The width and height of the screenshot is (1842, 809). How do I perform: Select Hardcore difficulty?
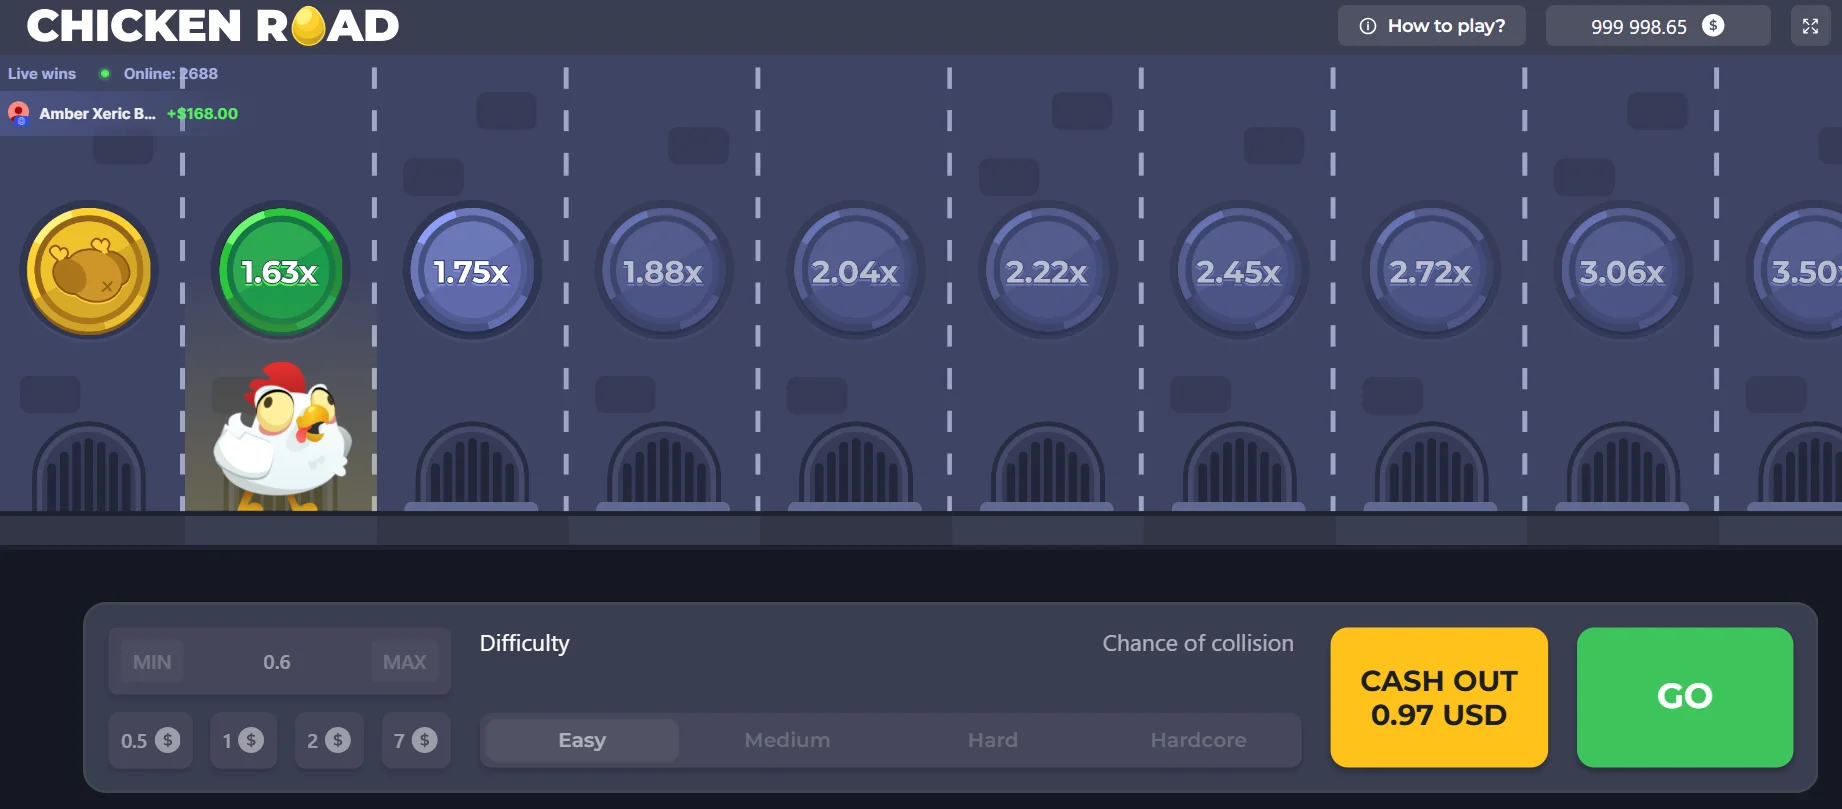pos(1198,740)
